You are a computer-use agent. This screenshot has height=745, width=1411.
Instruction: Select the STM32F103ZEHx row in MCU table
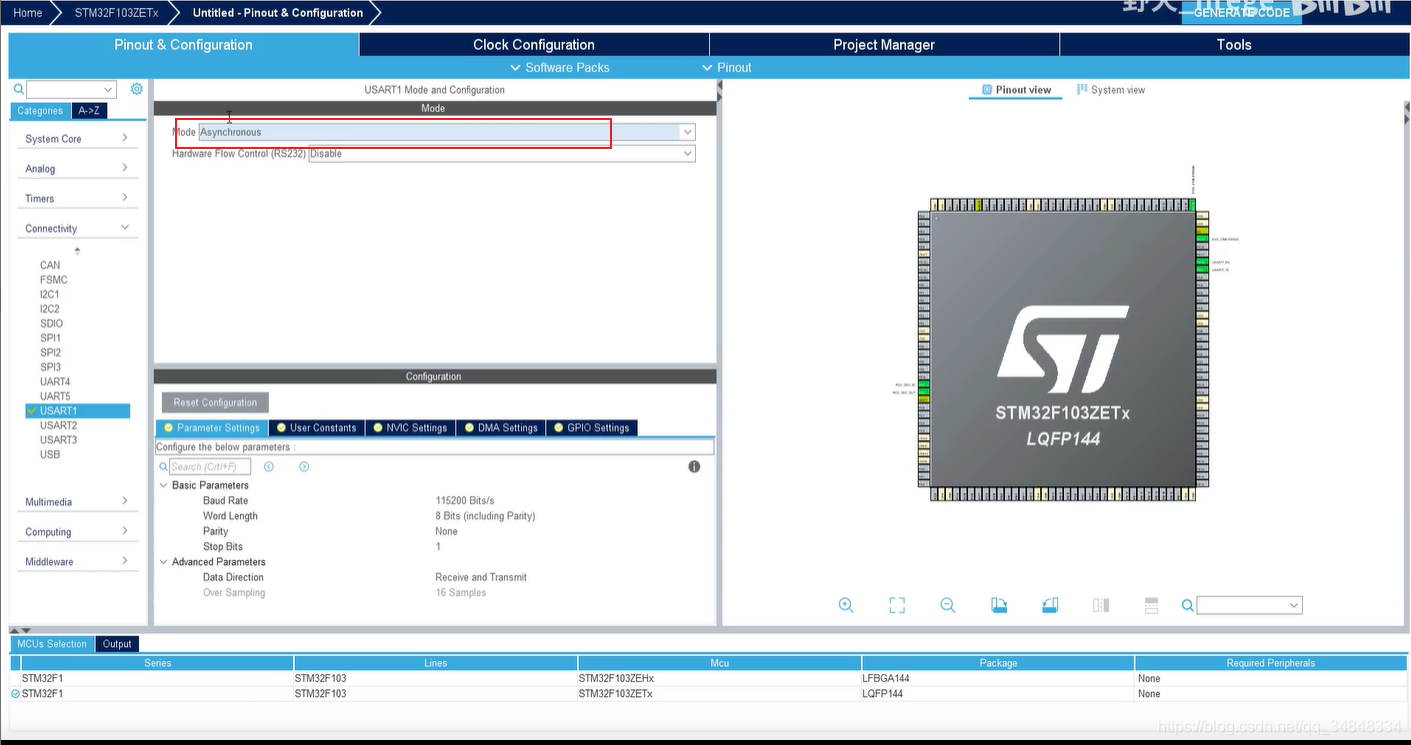pos(708,678)
